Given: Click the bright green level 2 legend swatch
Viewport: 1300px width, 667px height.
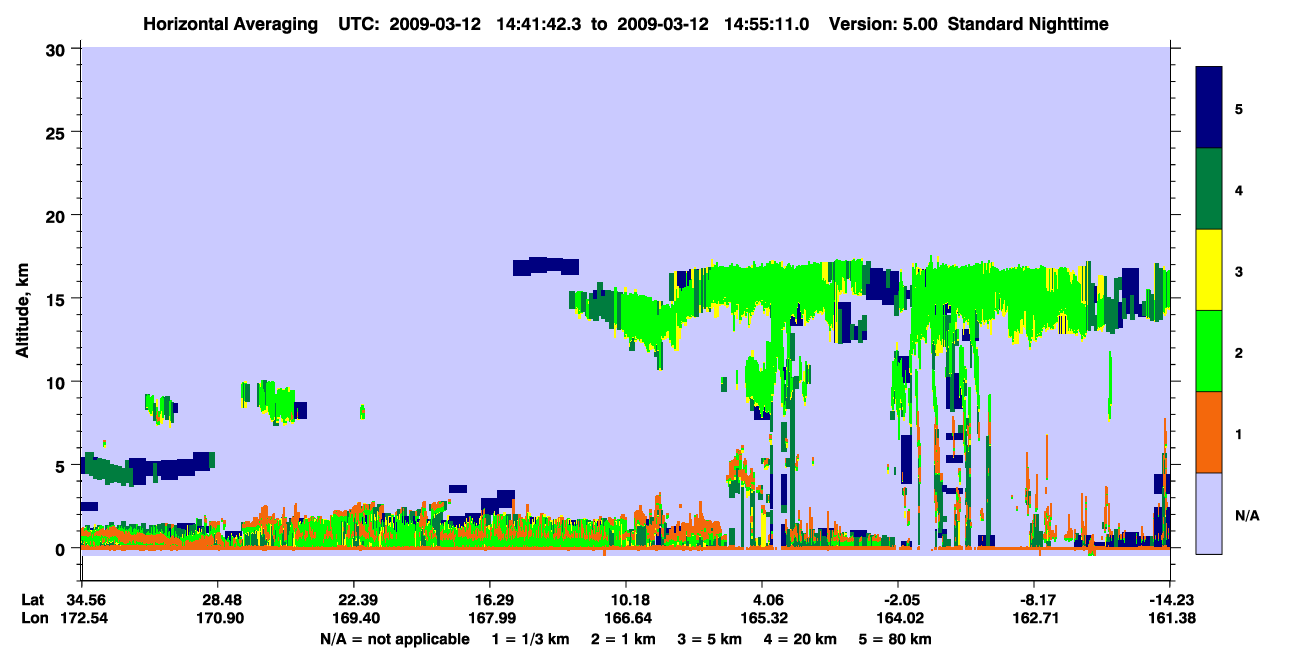Looking at the screenshot, I should point(1209,351).
